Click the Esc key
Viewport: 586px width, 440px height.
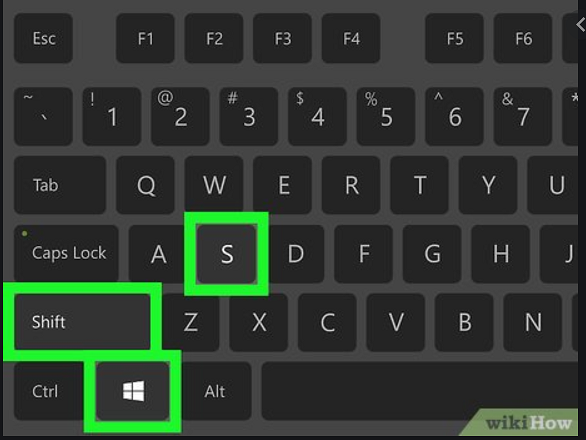(x=43, y=38)
